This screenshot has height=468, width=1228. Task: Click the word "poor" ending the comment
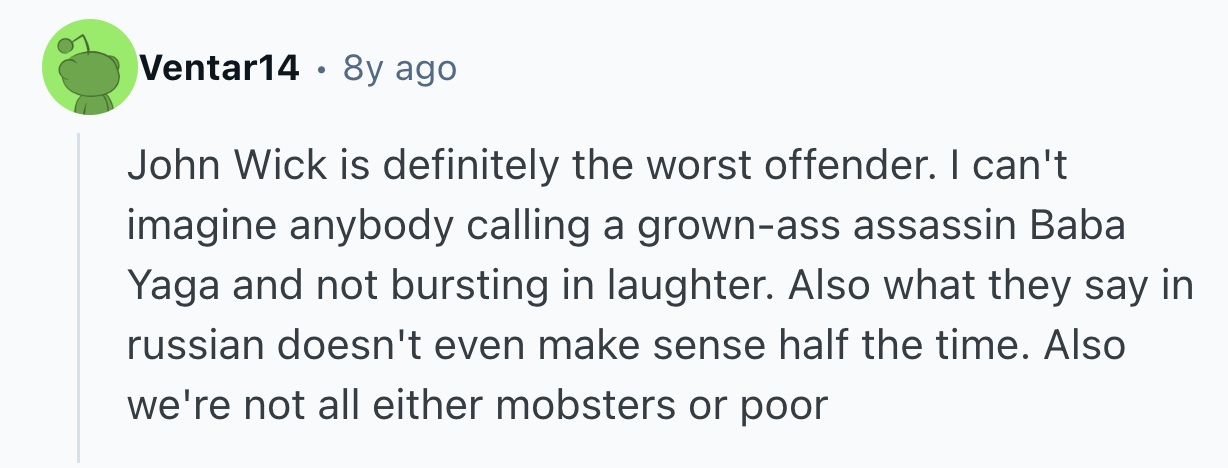point(785,407)
